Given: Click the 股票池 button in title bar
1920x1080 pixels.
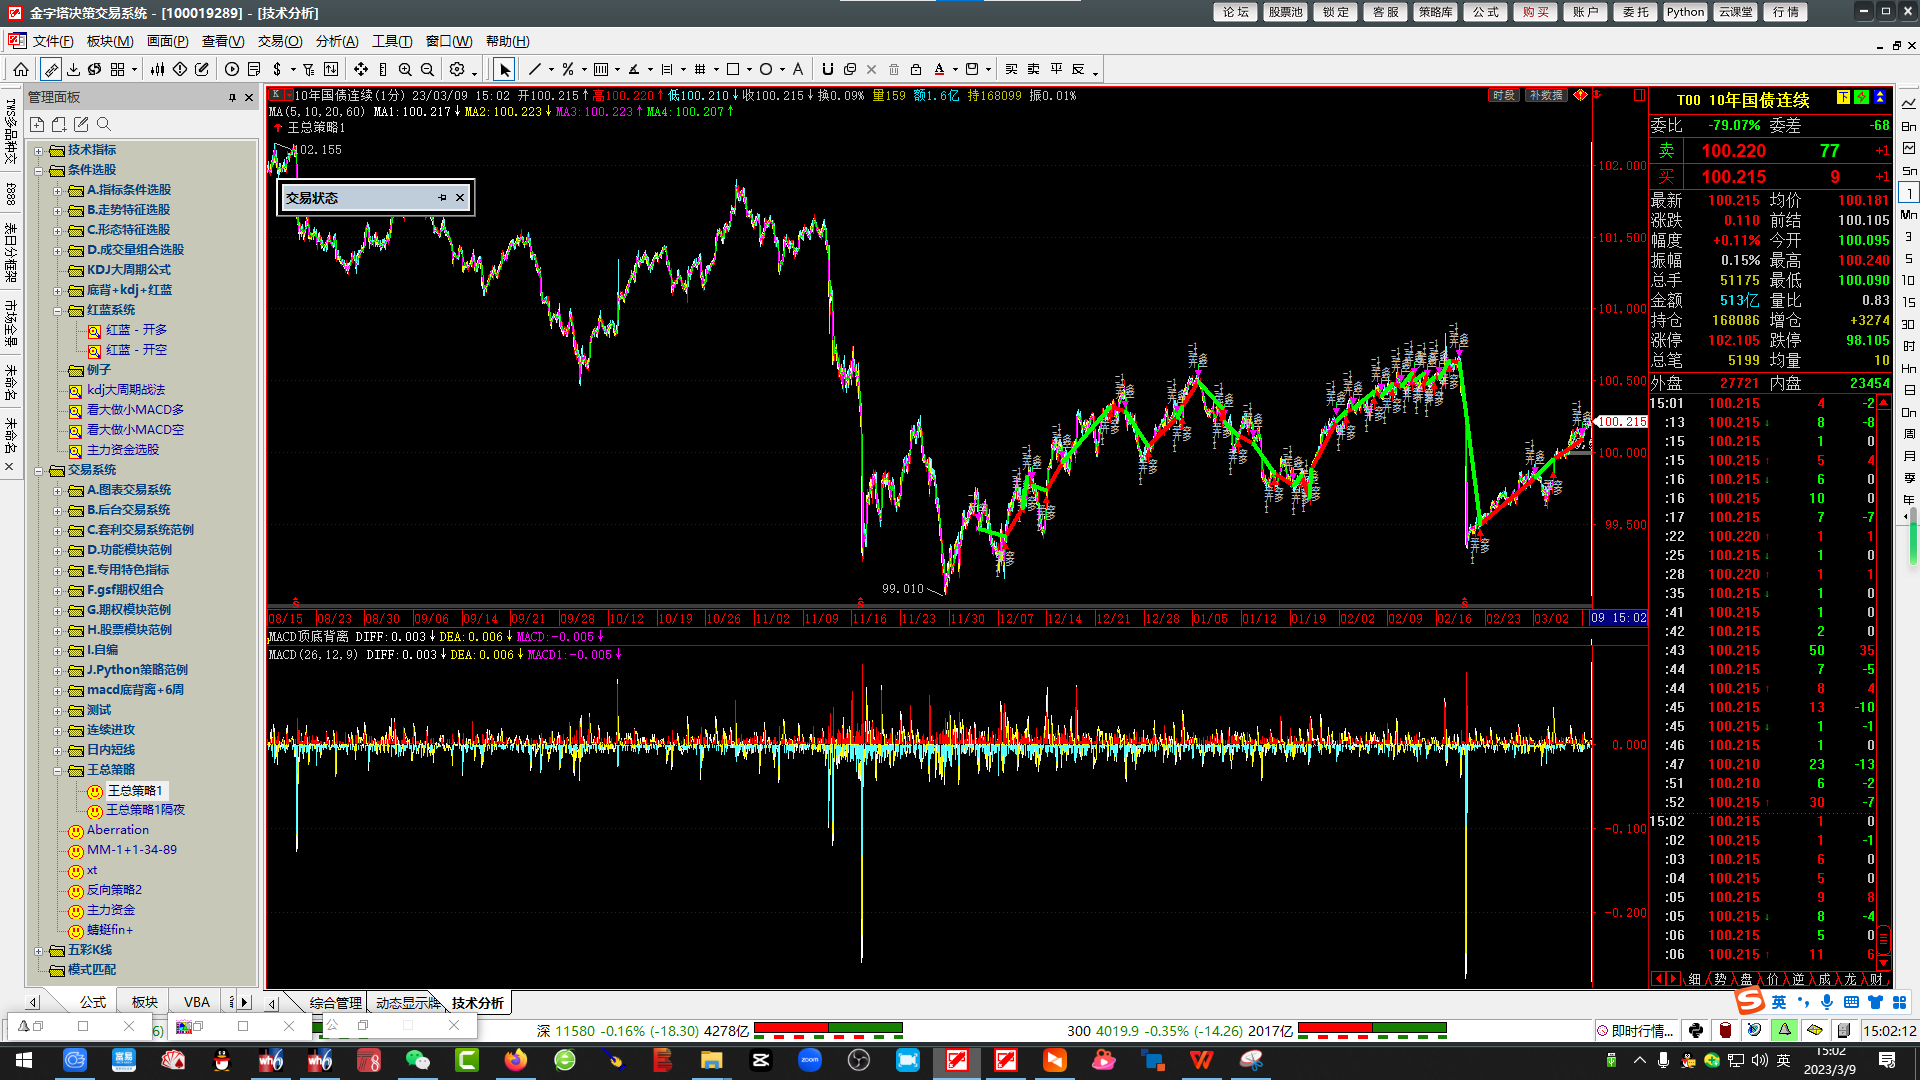Looking at the screenshot, I should [x=1286, y=12].
